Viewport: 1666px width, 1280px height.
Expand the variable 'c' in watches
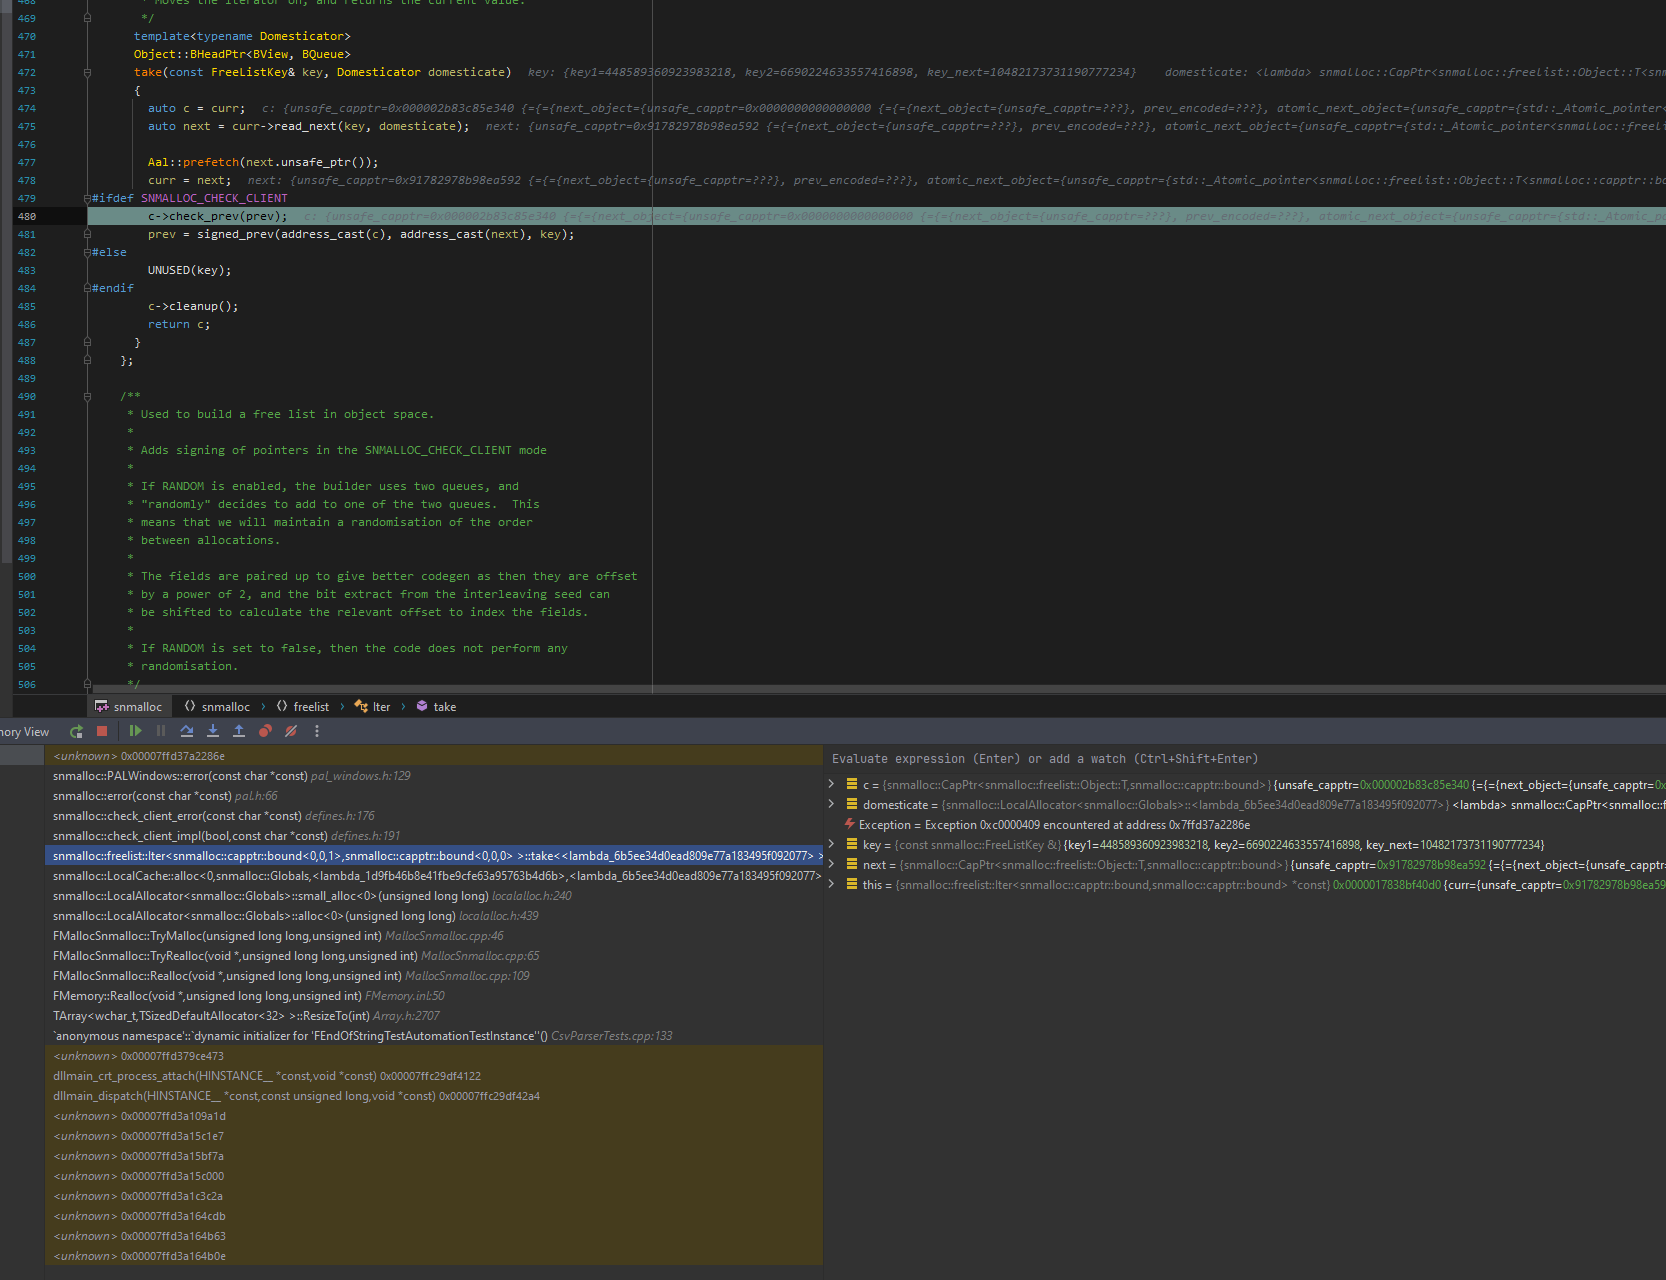pos(831,784)
